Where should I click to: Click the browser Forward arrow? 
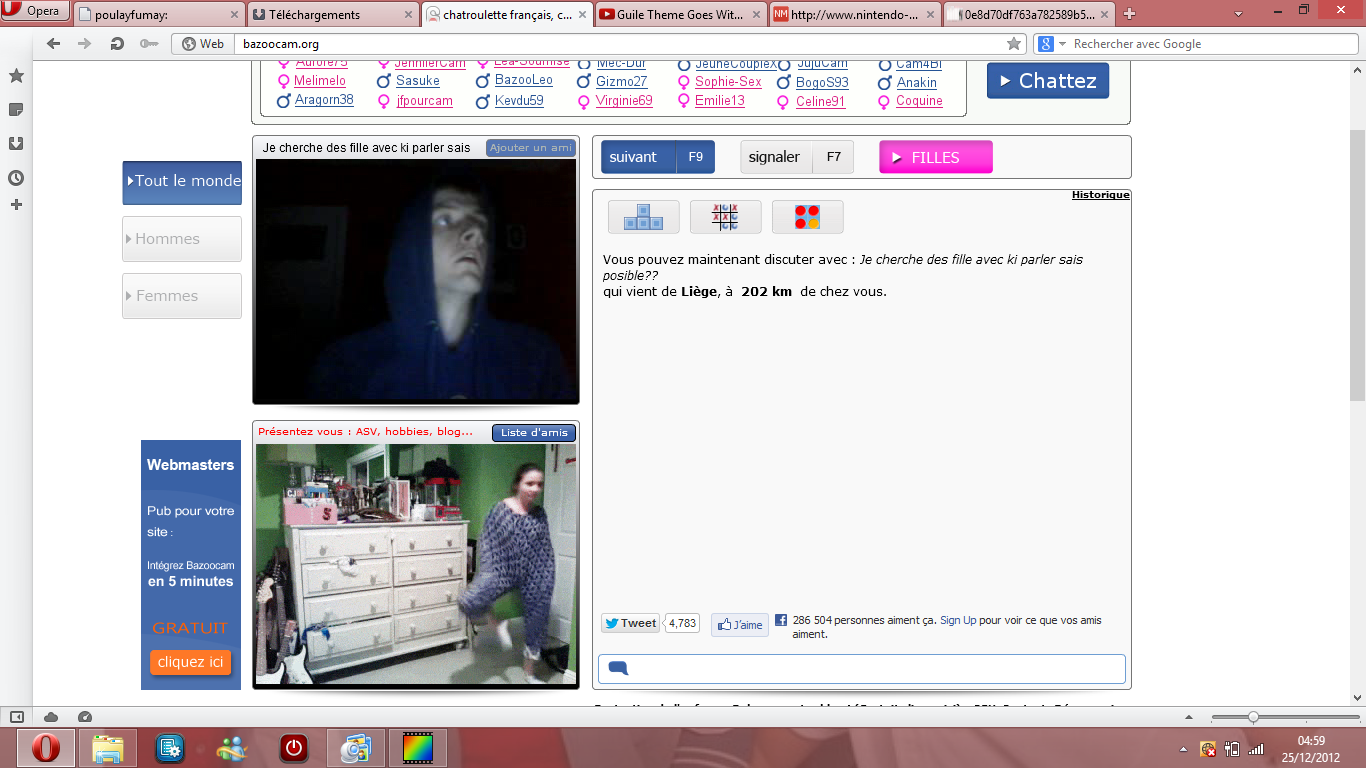tap(85, 44)
